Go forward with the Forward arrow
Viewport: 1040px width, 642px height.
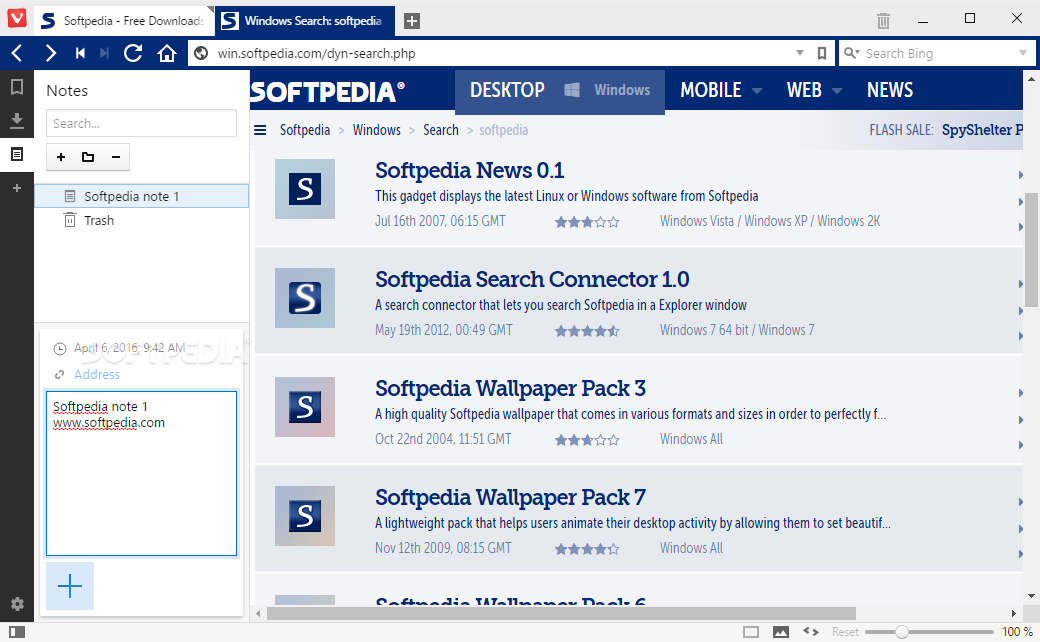click(50, 53)
